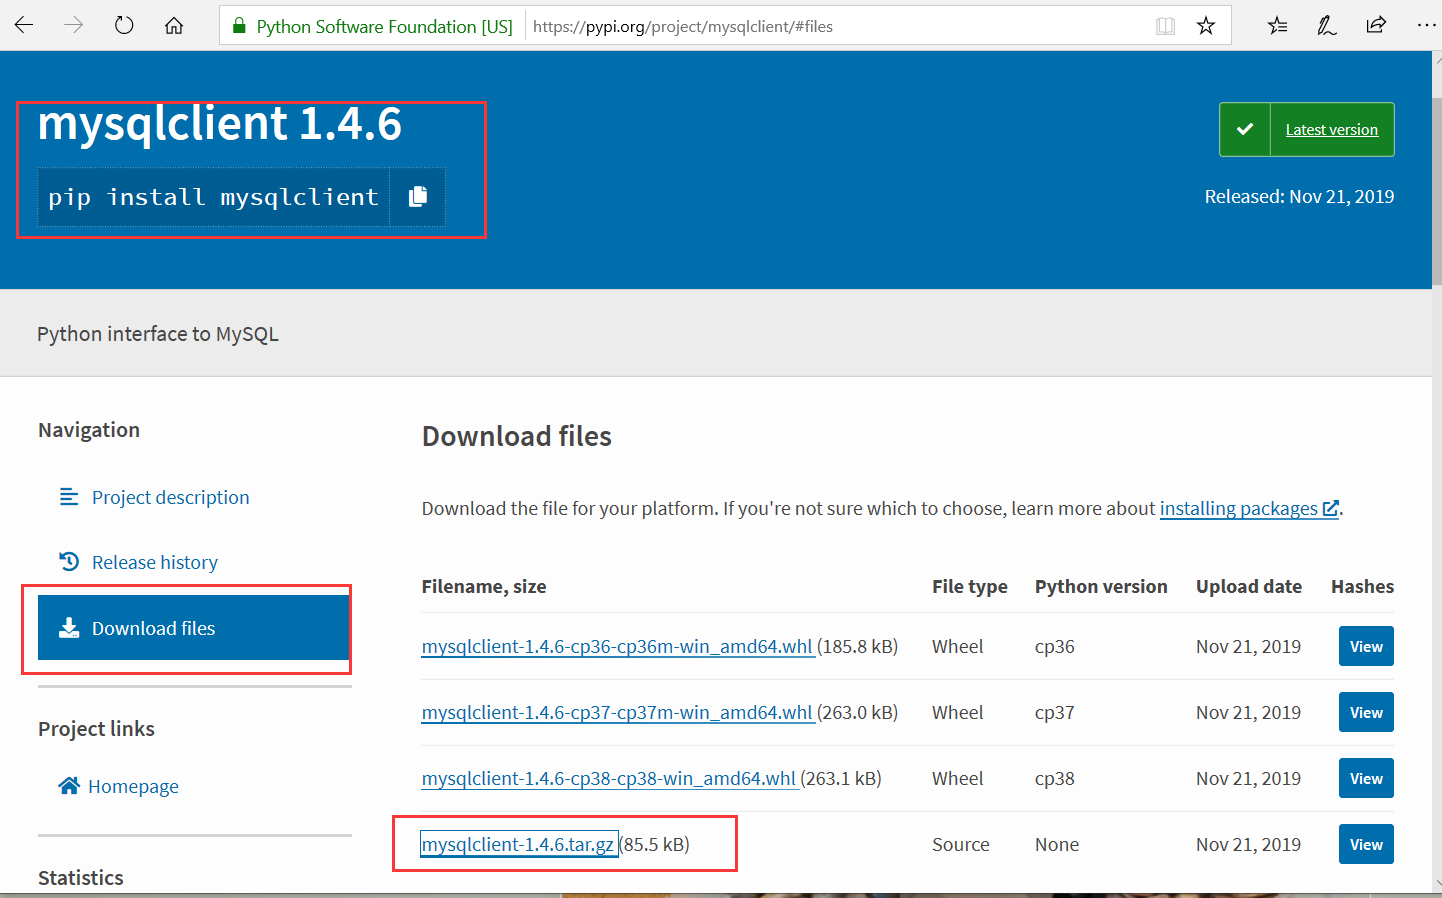Open the Release history tab
1442x898 pixels.
coord(154,562)
